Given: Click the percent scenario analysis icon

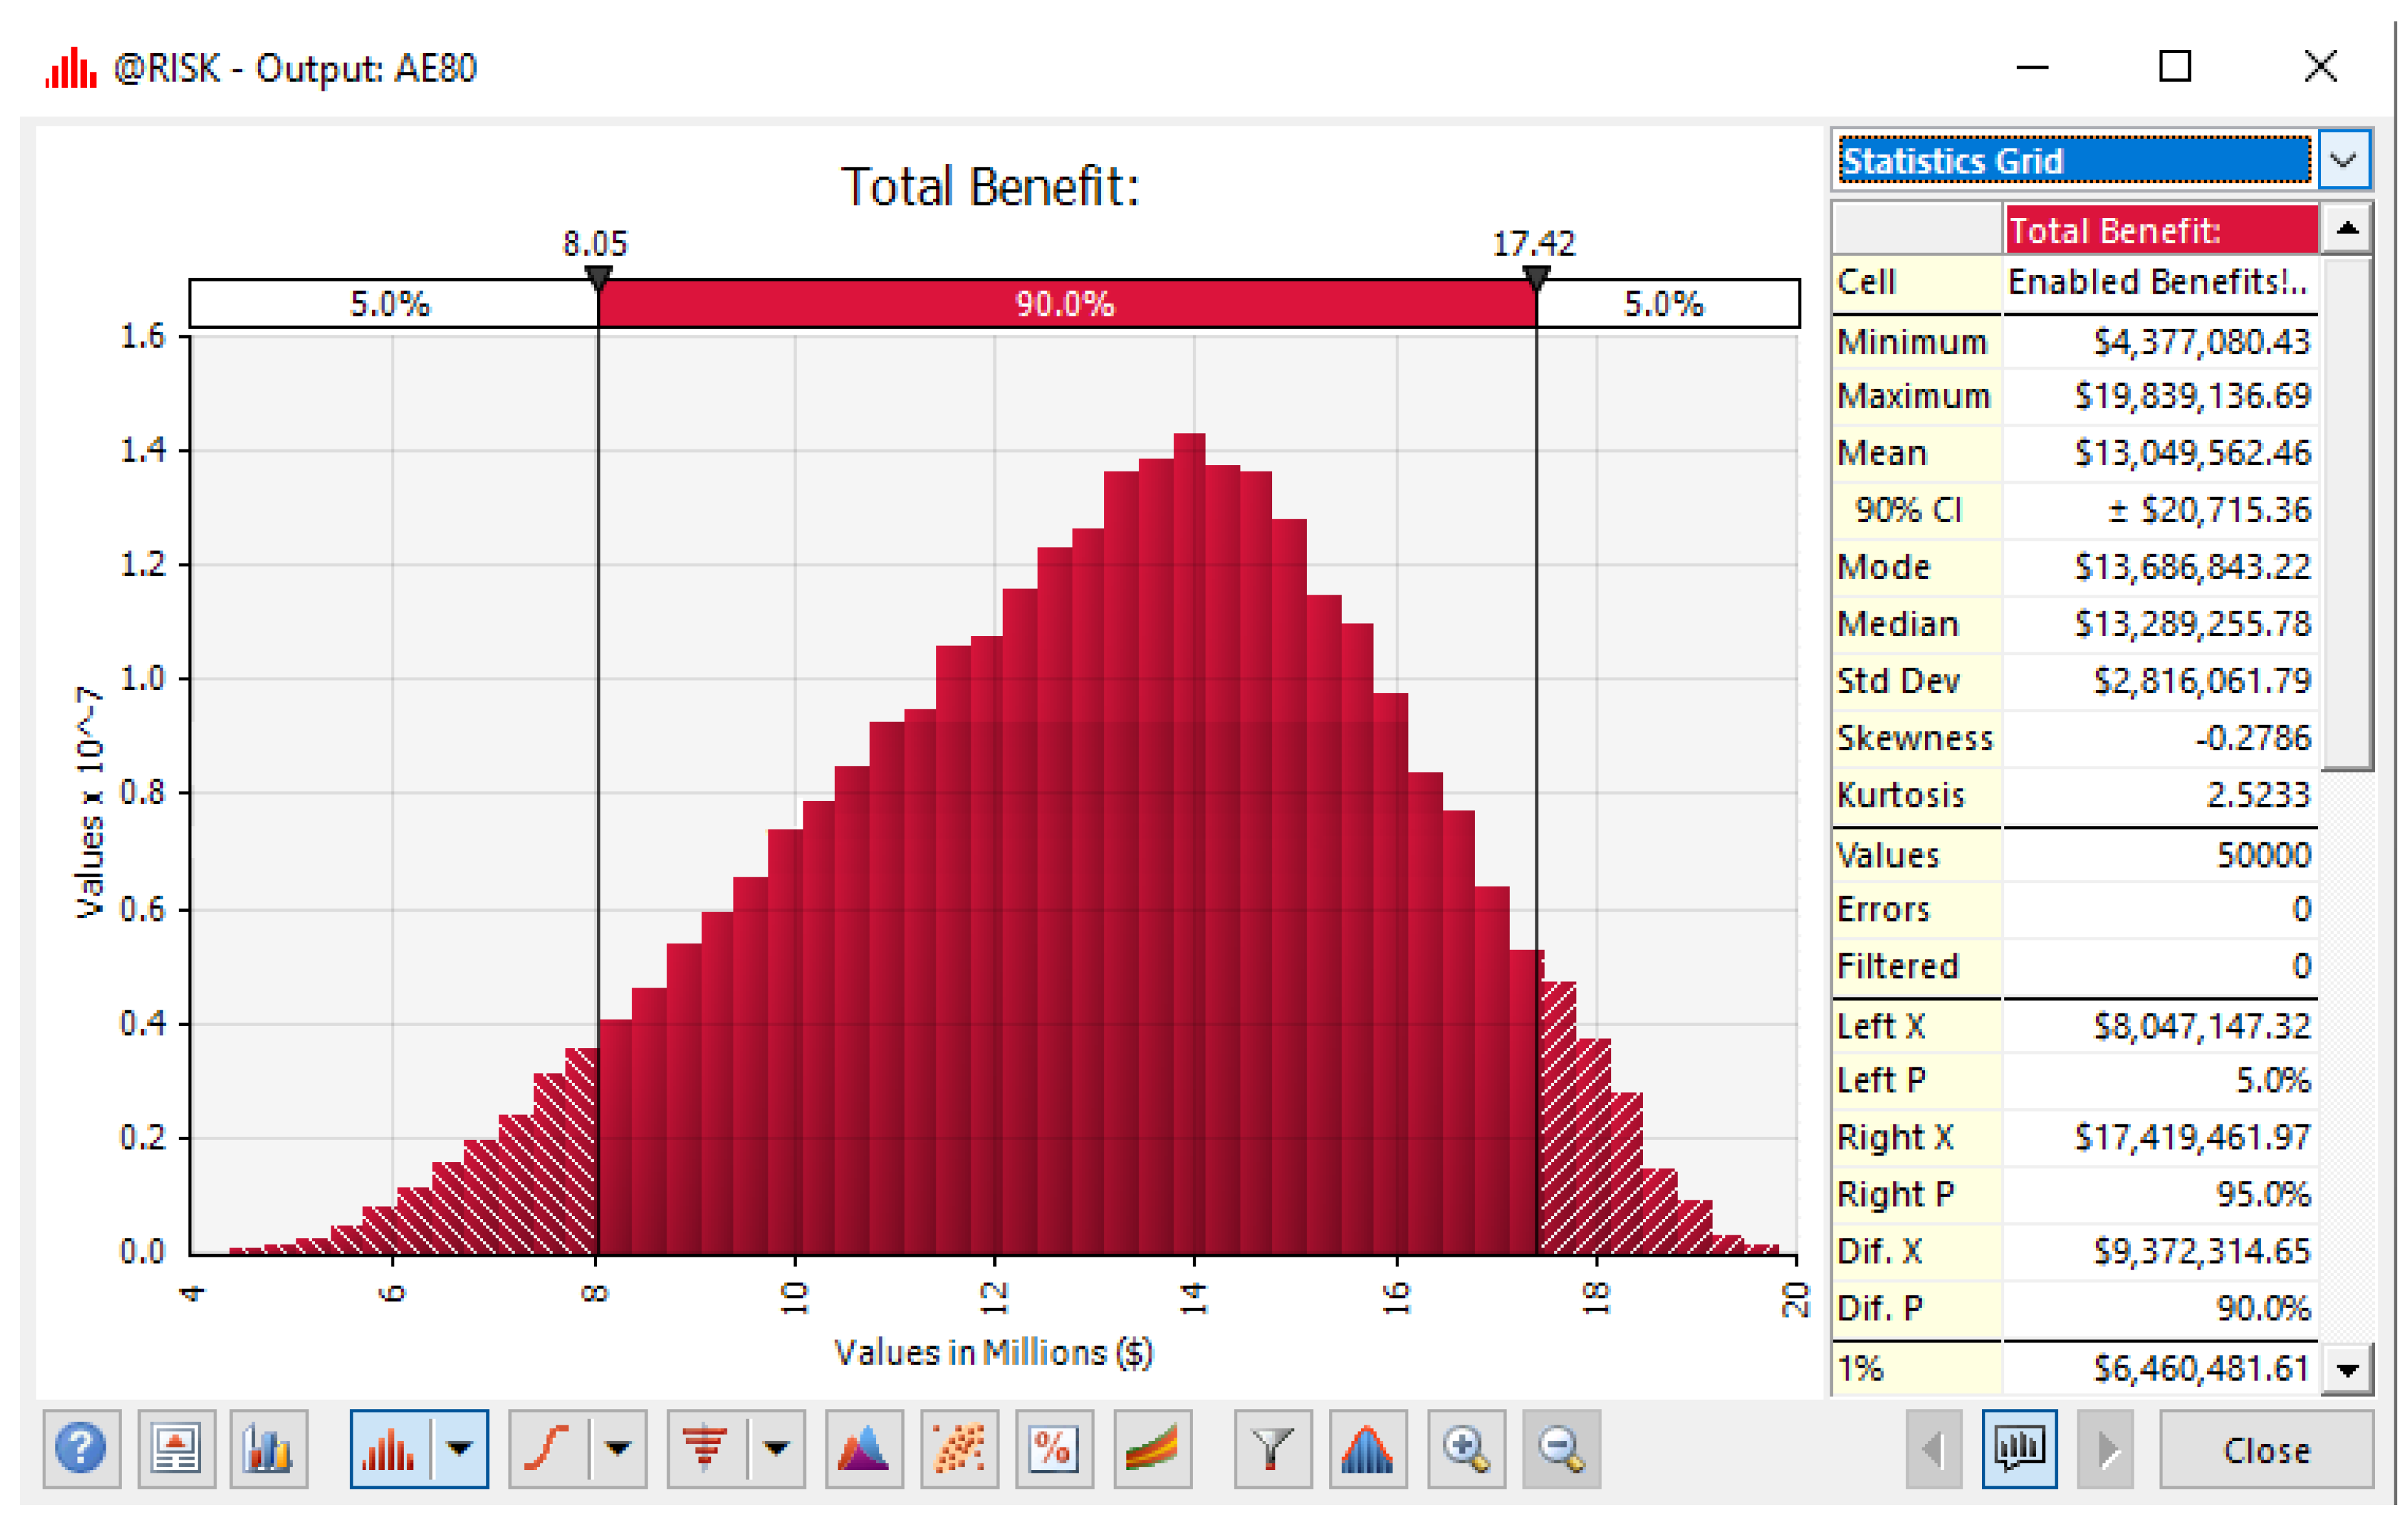Looking at the screenshot, I should tap(1054, 1448).
